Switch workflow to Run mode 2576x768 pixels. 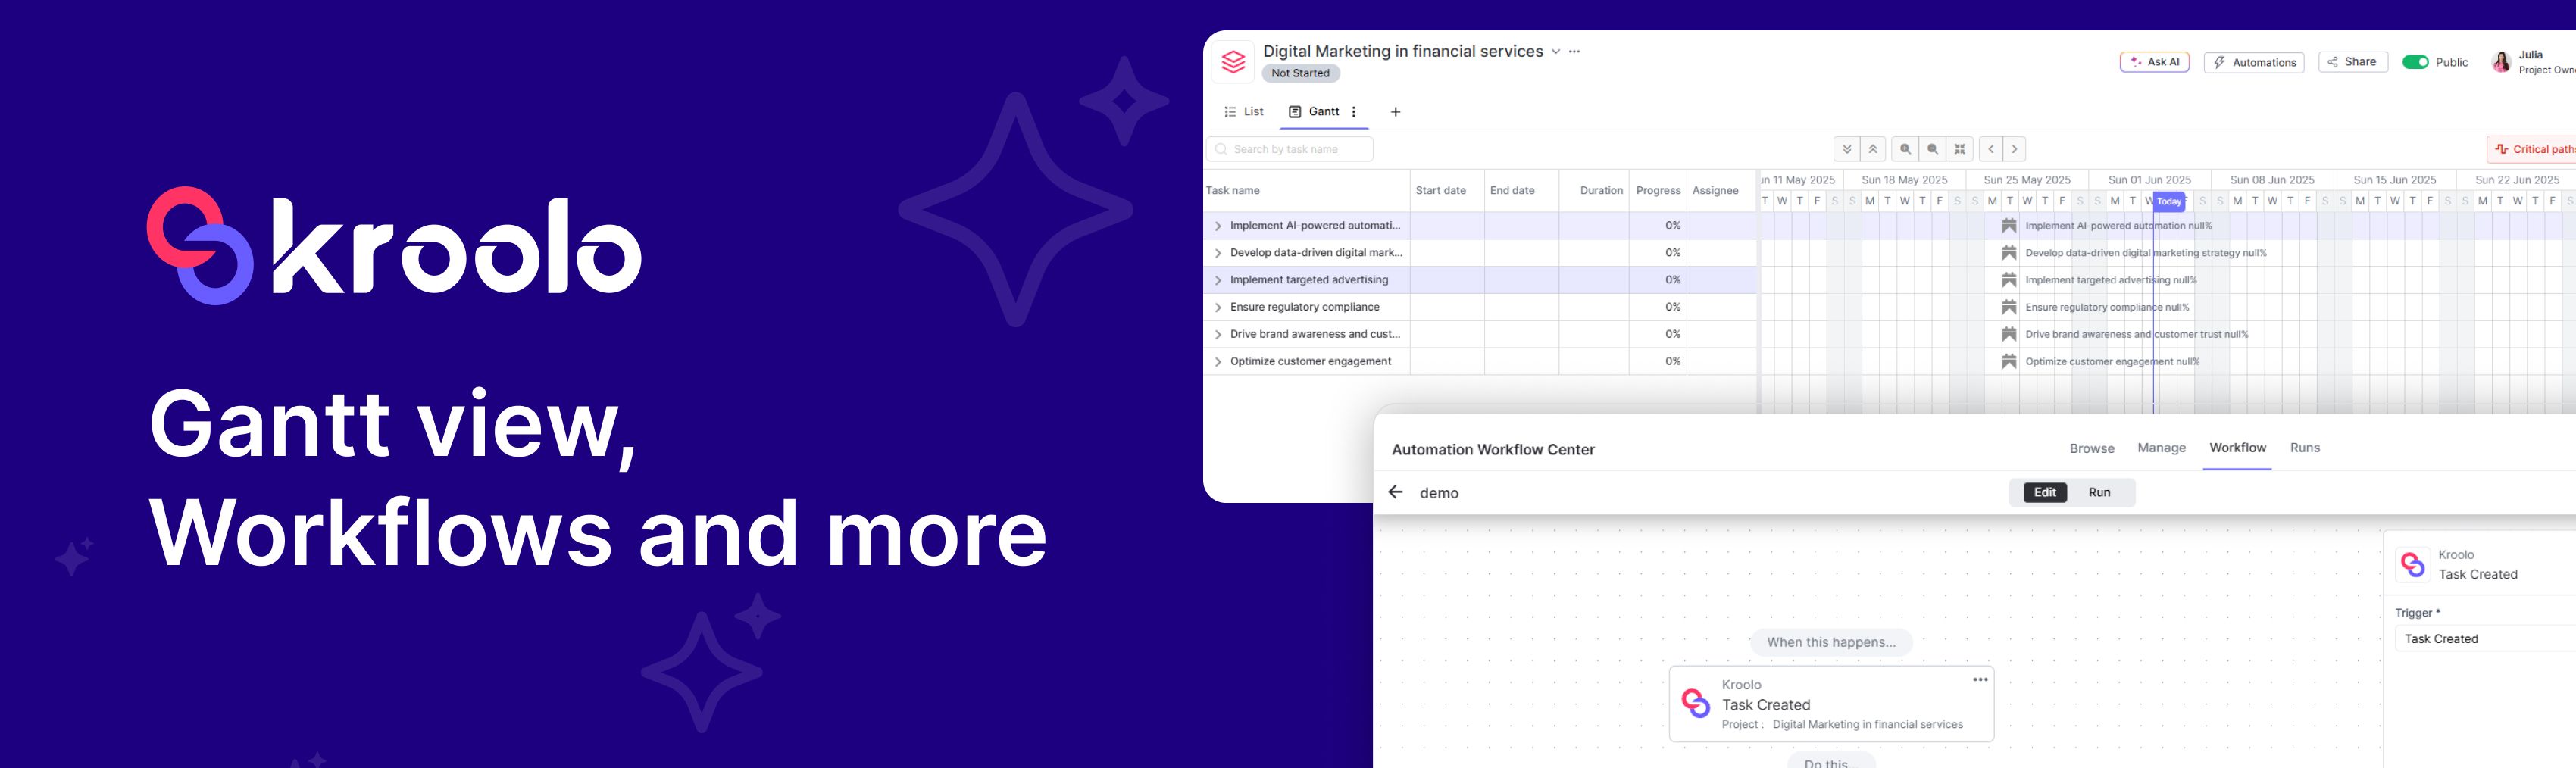[2099, 492]
